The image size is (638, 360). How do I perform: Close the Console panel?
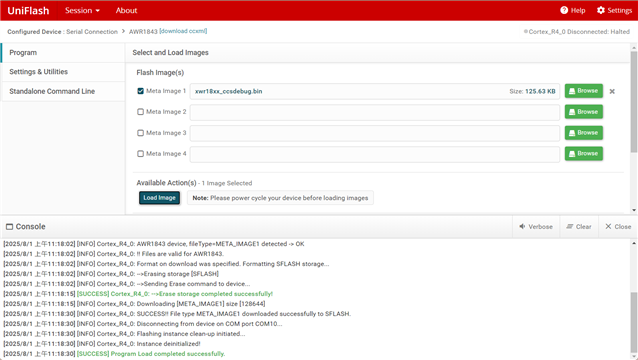618,227
